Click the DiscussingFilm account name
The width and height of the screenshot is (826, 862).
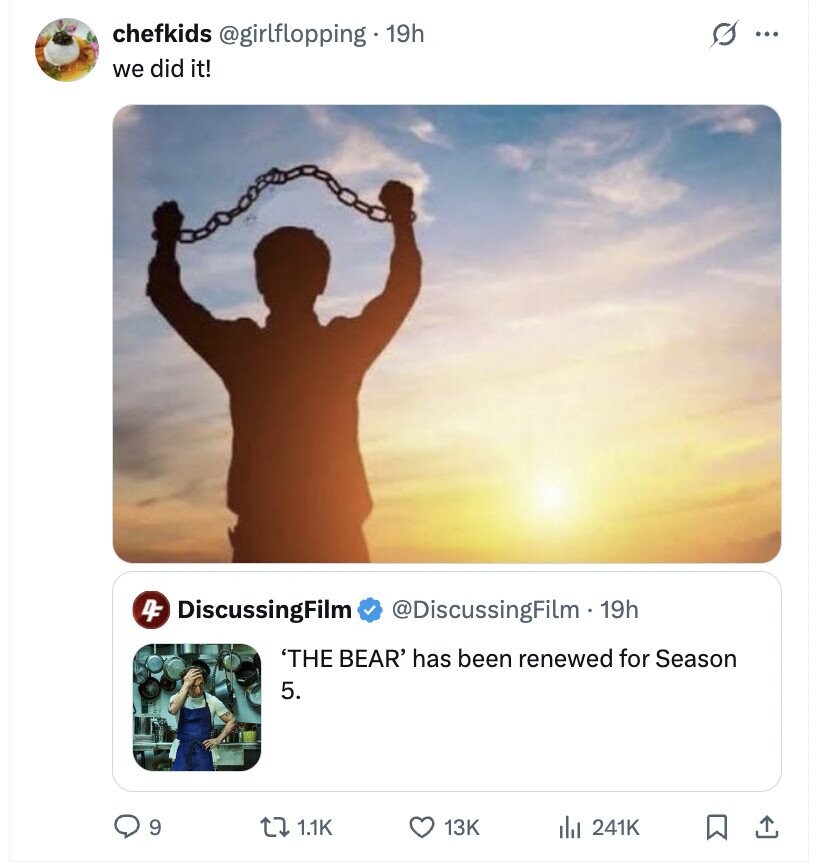pos(264,609)
